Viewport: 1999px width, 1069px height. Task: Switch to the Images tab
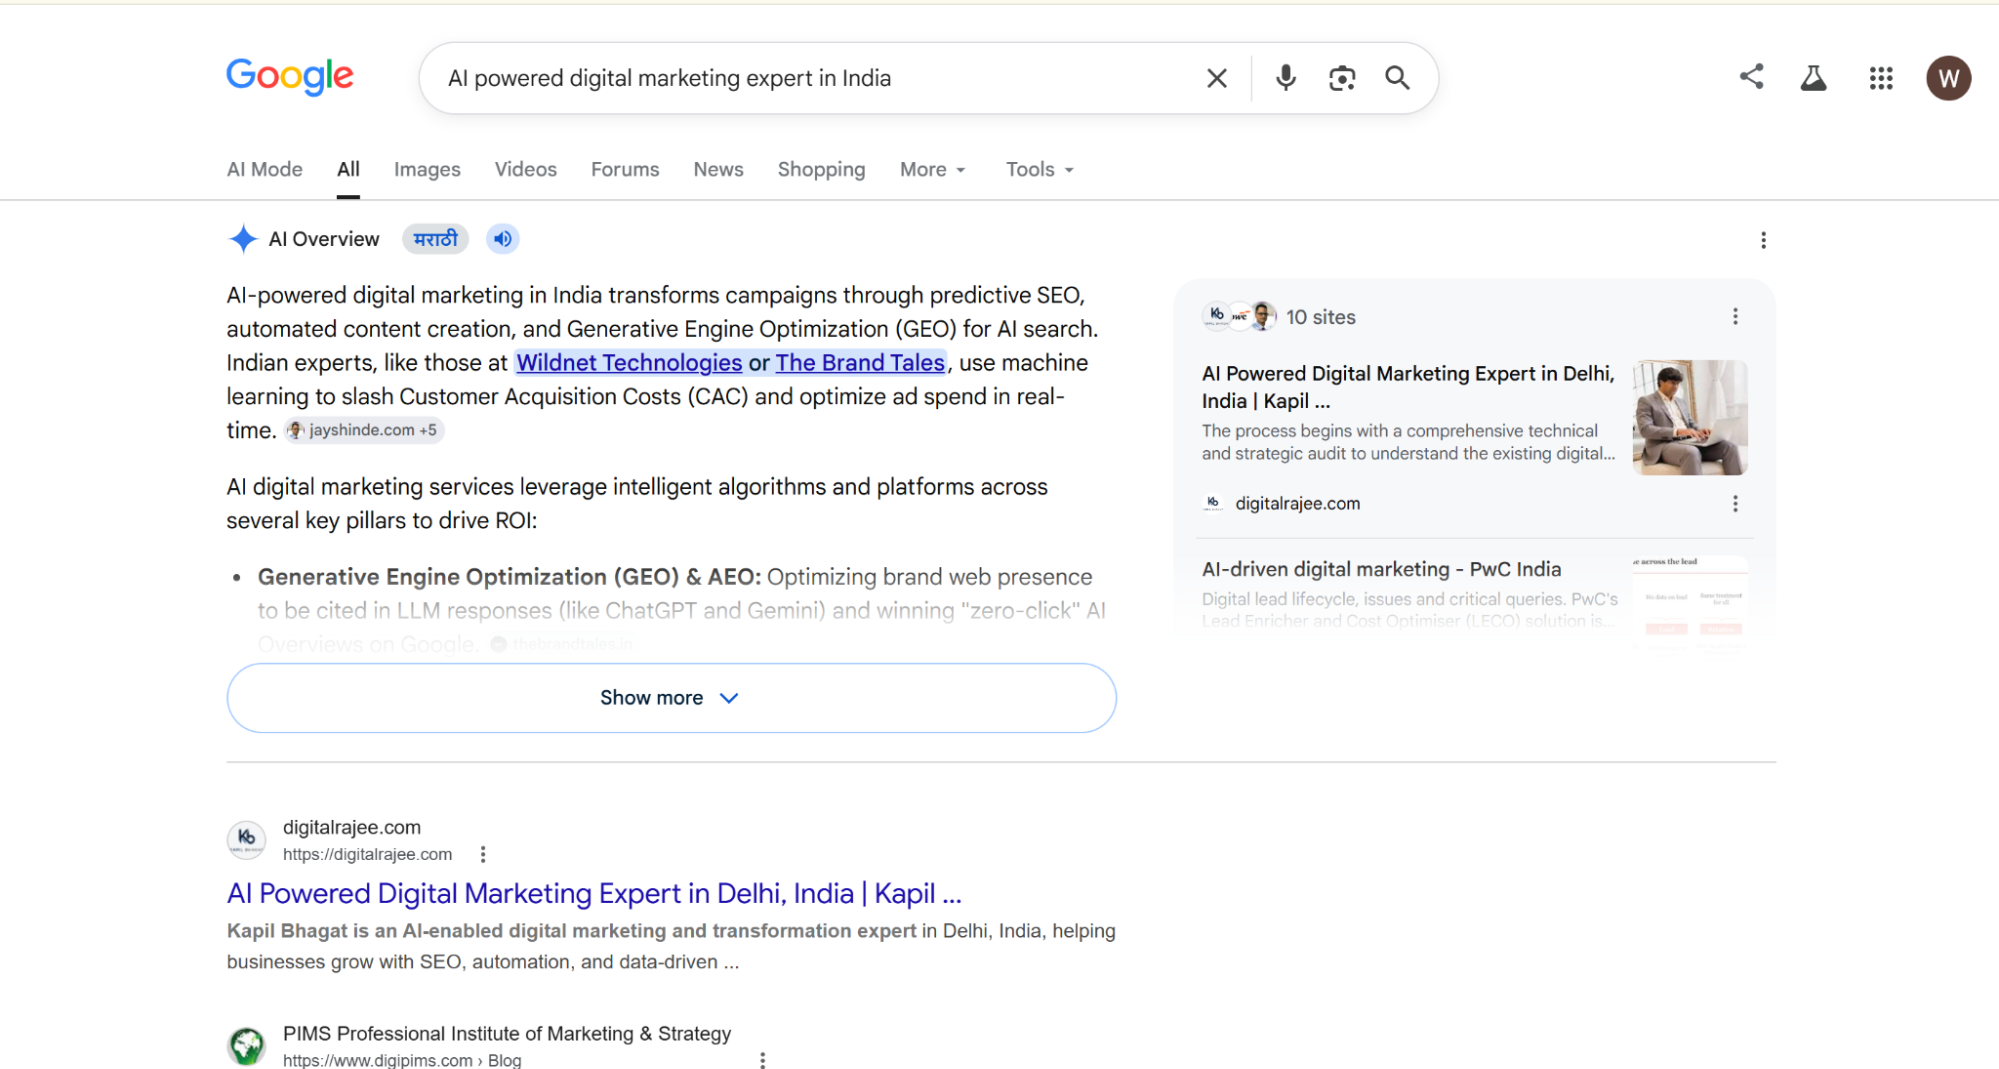click(x=427, y=169)
